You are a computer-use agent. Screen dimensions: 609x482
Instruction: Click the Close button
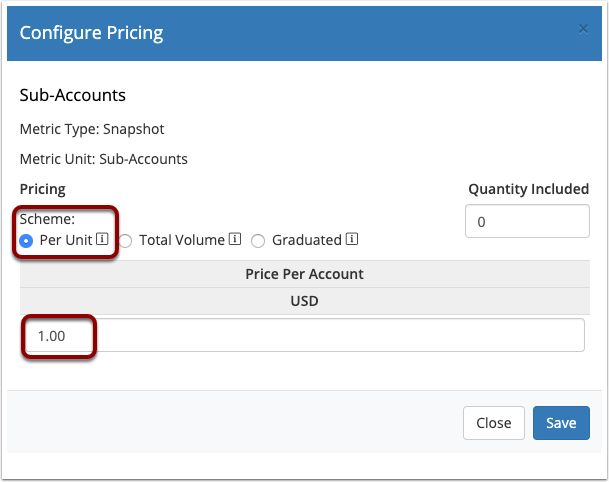click(494, 423)
